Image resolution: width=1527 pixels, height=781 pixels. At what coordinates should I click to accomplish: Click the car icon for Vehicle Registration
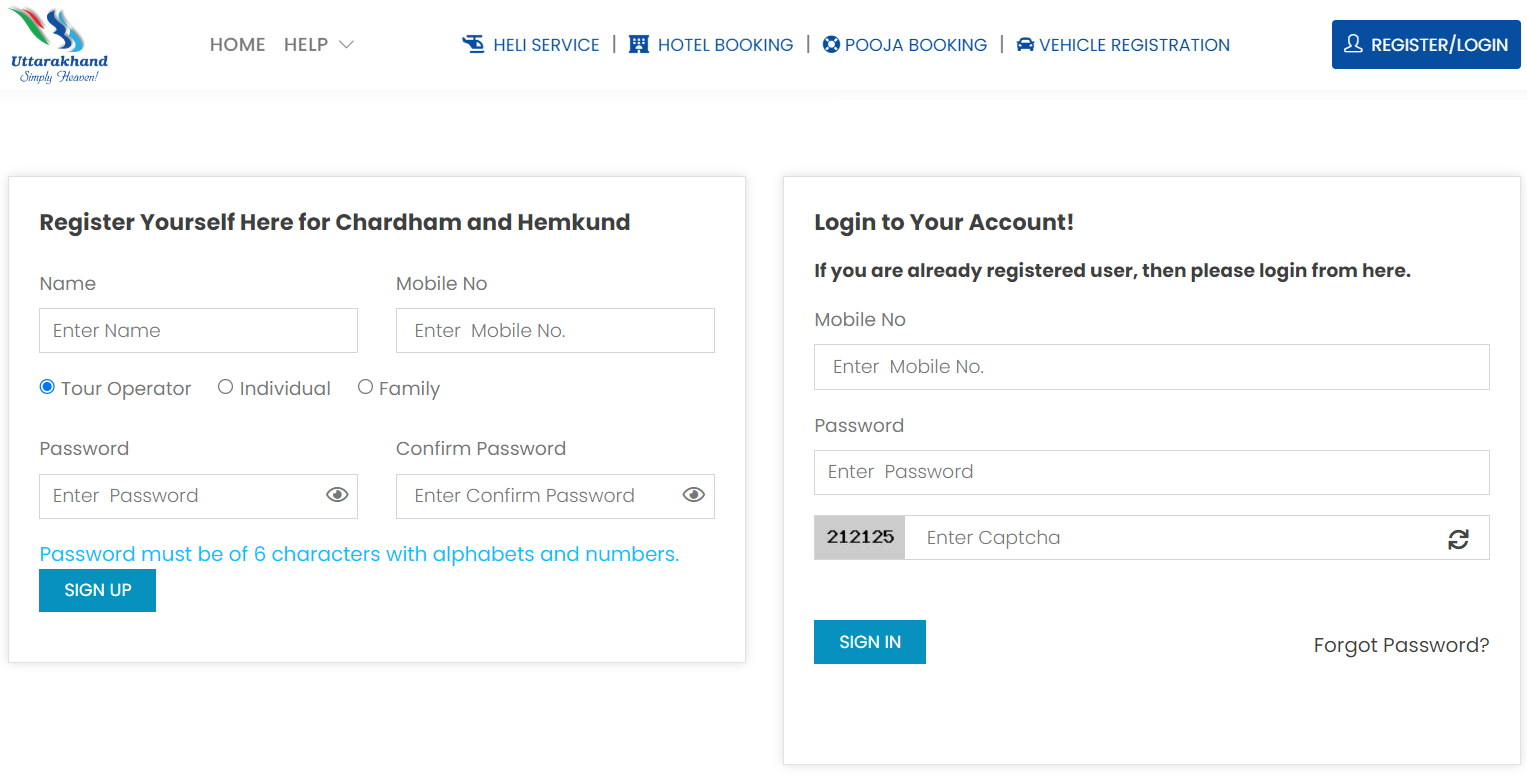point(1025,45)
